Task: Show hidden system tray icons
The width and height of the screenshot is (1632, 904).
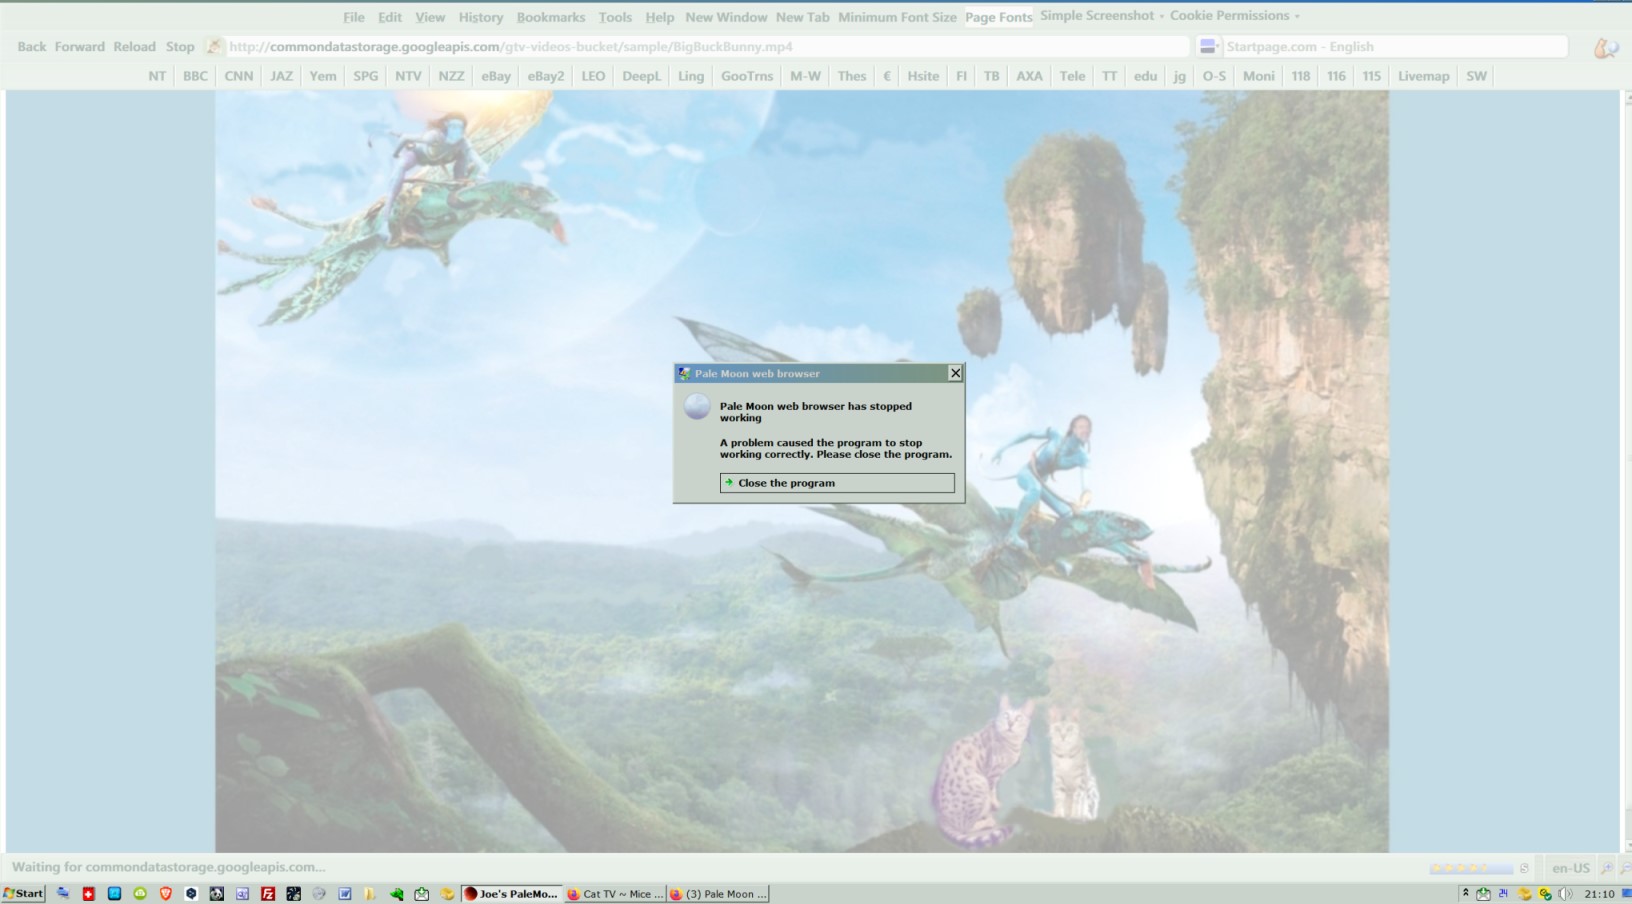Action: (1466, 893)
